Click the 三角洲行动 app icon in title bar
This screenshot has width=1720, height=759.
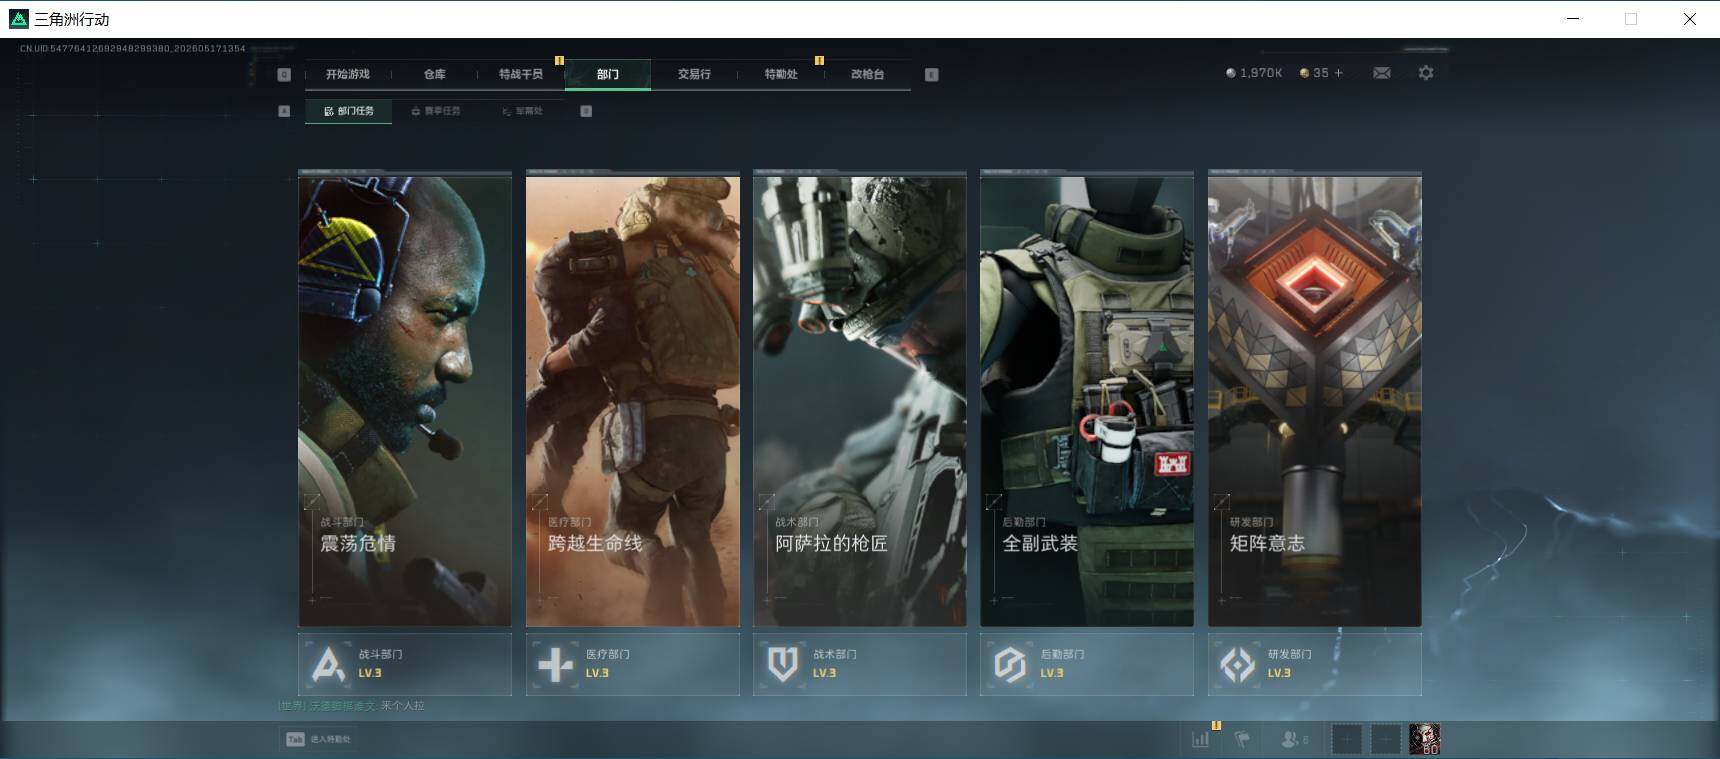tap(18, 19)
